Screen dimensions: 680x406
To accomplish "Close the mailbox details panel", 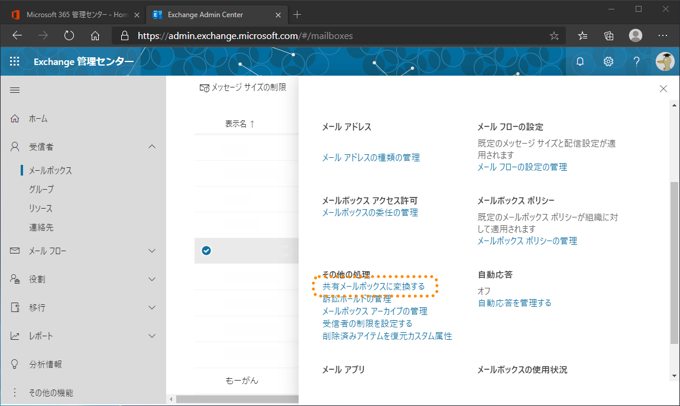I will [x=663, y=89].
